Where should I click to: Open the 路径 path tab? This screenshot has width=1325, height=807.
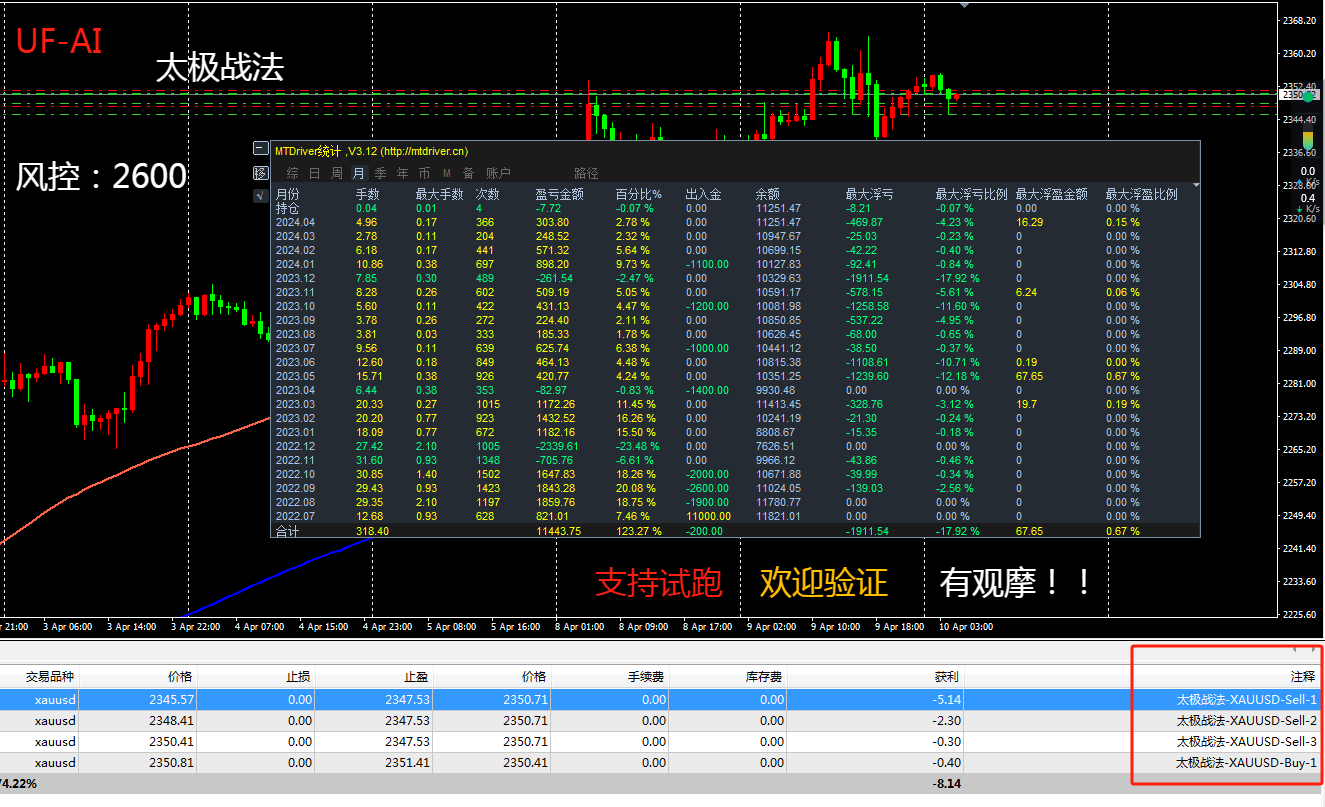tap(586, 173)
